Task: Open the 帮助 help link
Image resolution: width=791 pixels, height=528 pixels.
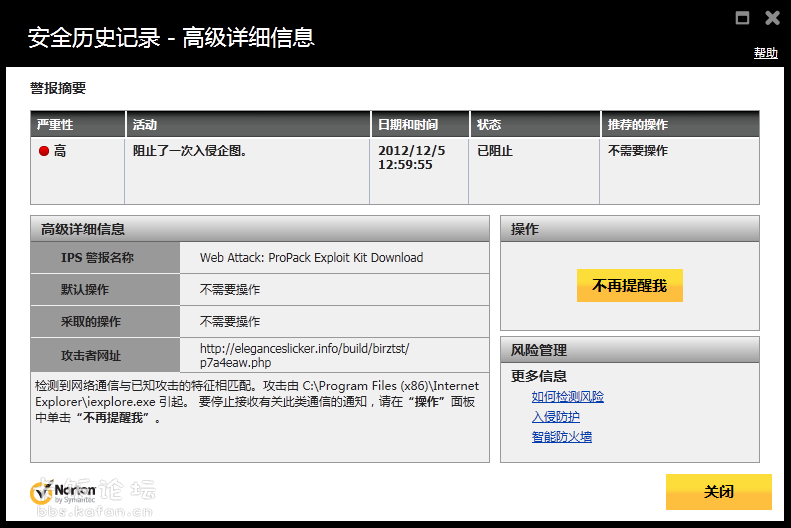Action: point(765,53)
